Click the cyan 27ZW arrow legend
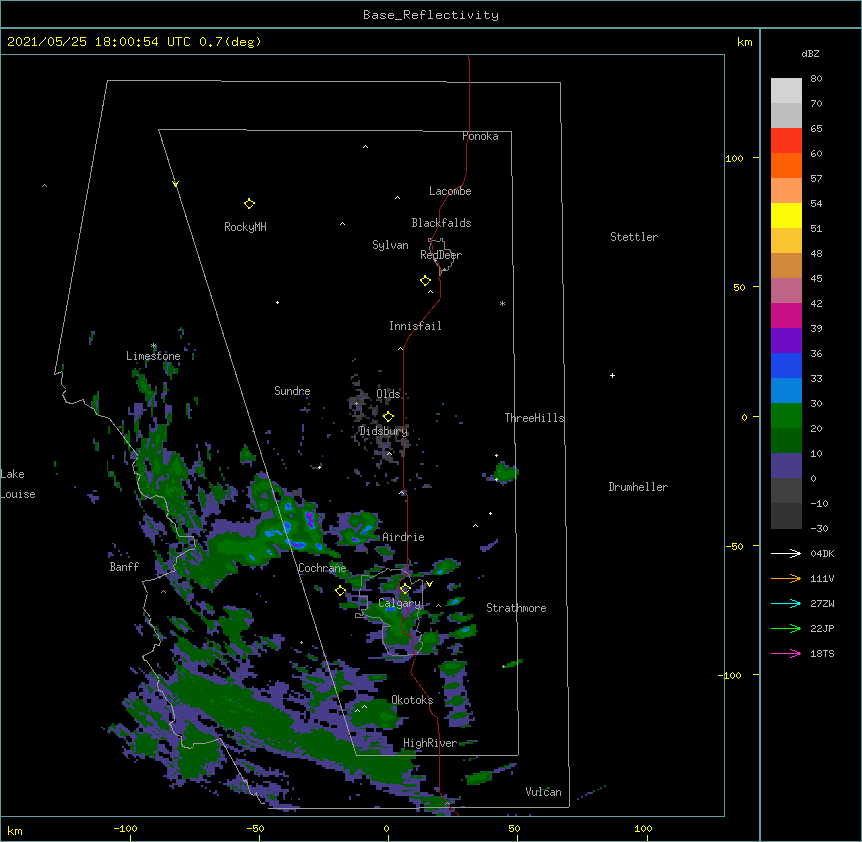 coord(786,603)
